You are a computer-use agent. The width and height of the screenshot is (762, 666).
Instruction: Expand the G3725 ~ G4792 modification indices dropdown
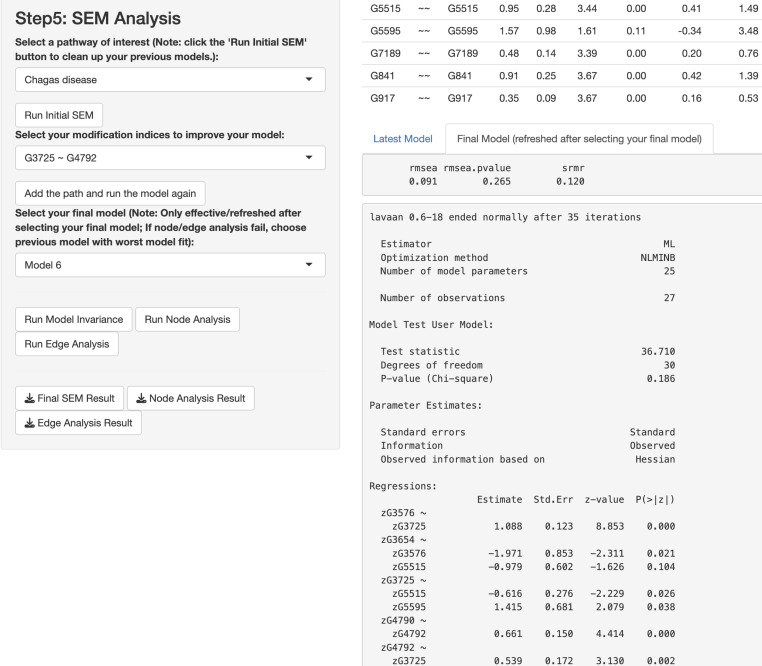tap(170, 158)
